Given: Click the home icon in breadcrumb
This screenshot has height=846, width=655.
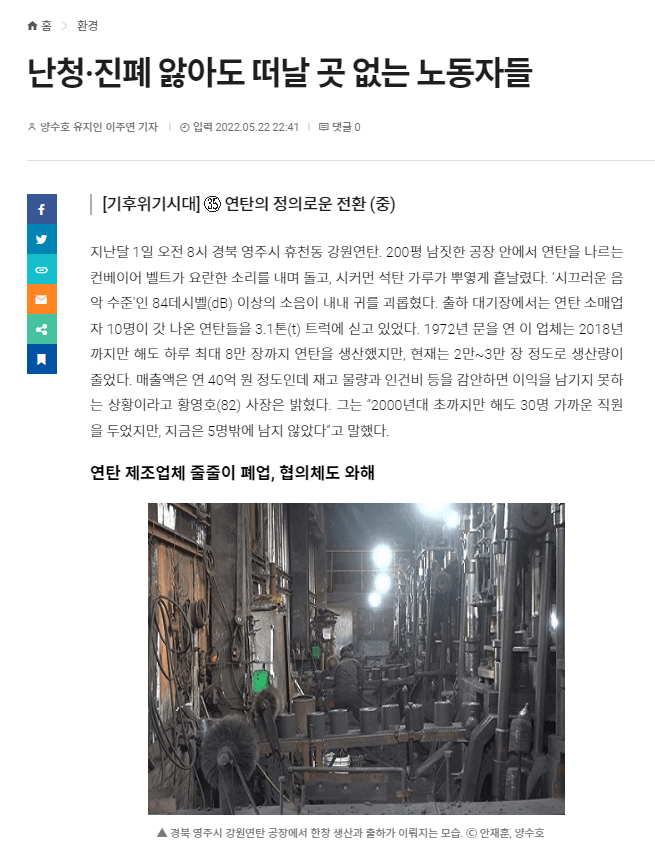Looking at the screenshot, I should coord(32,25).
